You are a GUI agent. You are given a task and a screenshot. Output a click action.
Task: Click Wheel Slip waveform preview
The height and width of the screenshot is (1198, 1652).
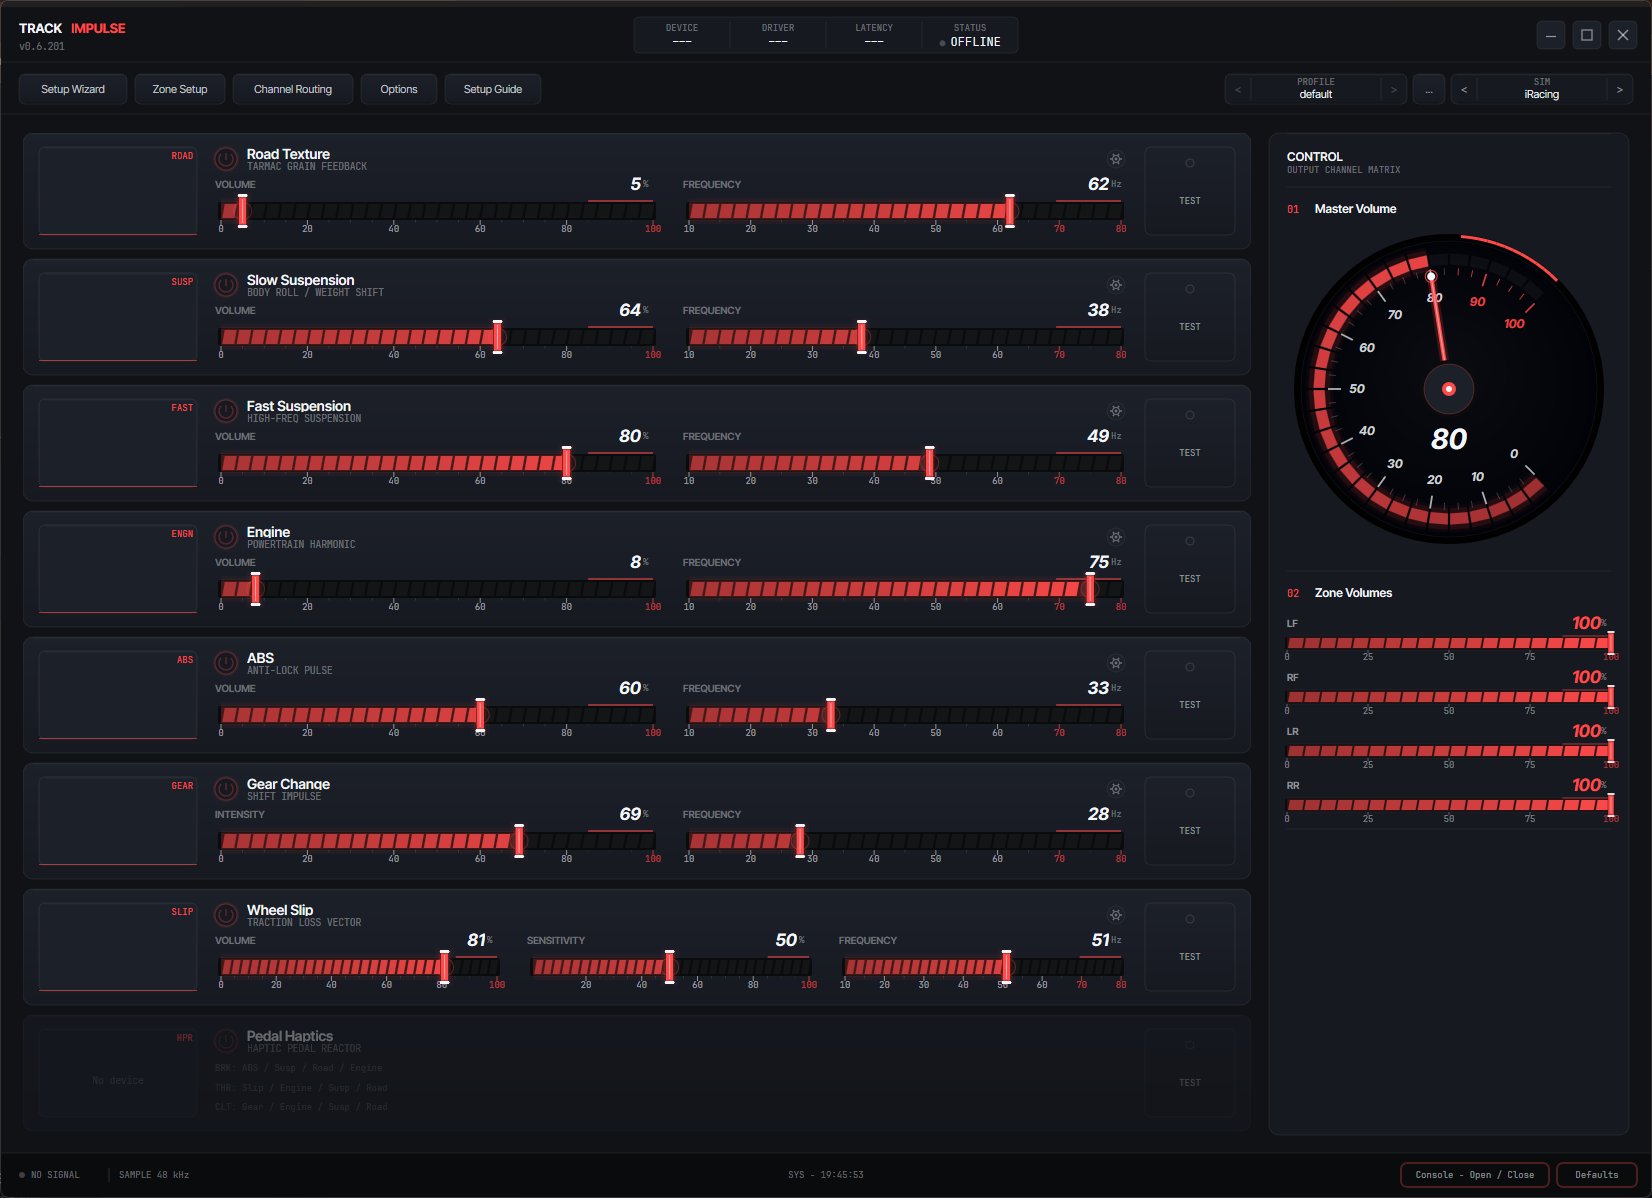click(118, 947)
